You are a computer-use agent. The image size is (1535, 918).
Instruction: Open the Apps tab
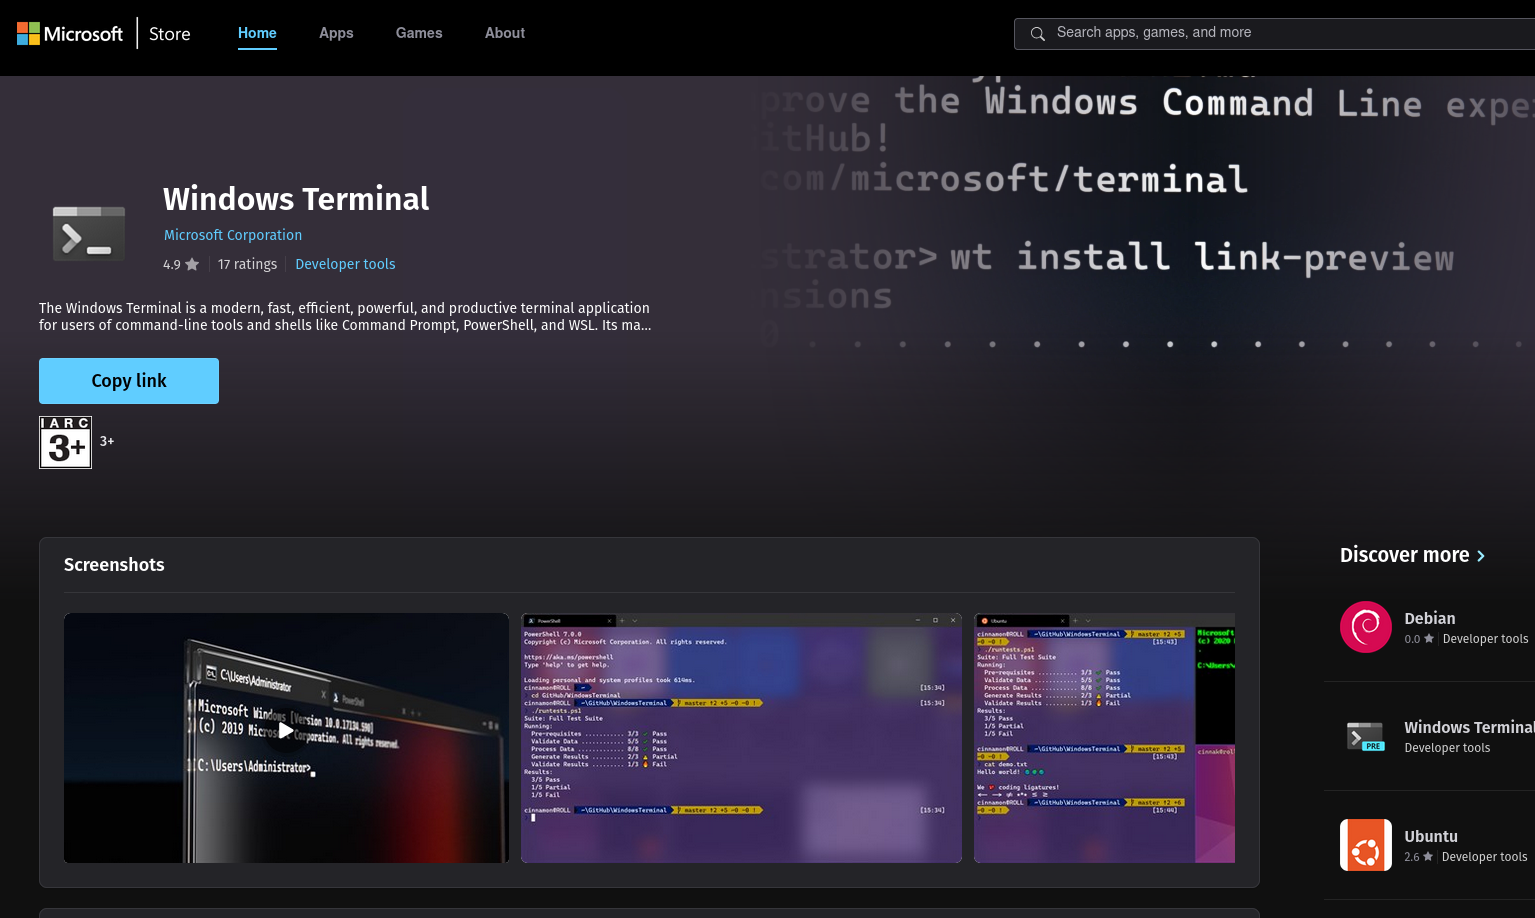click(x=336, y=33)
